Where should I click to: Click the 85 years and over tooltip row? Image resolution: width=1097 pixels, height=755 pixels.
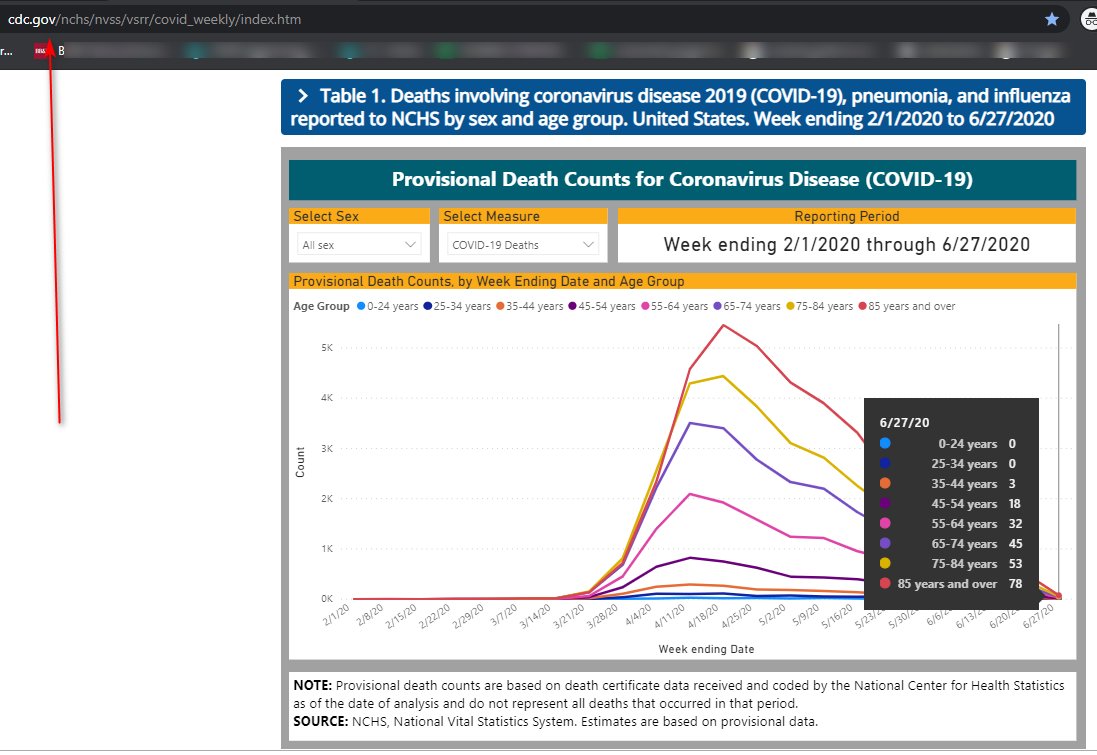(951, 584)
